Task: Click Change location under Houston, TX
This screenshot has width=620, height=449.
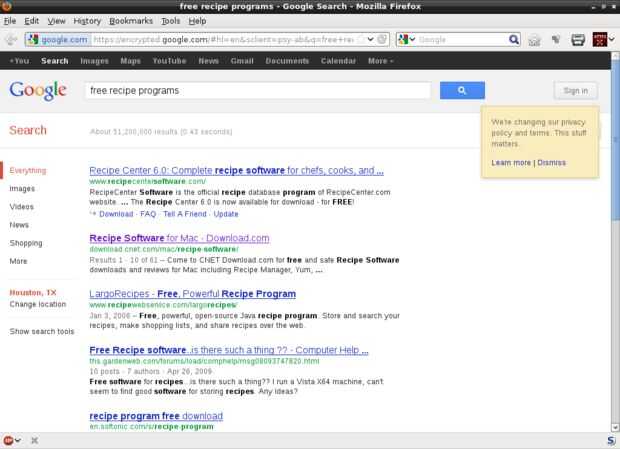Action: click(x=38, y=304)
